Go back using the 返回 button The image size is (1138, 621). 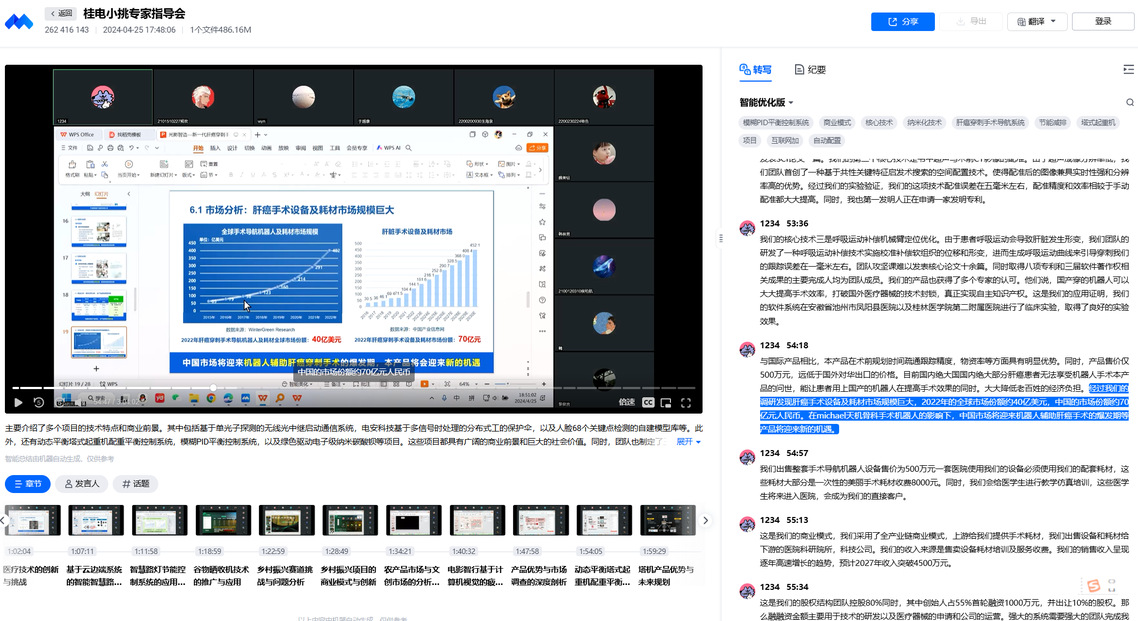[x=61, y=14]
